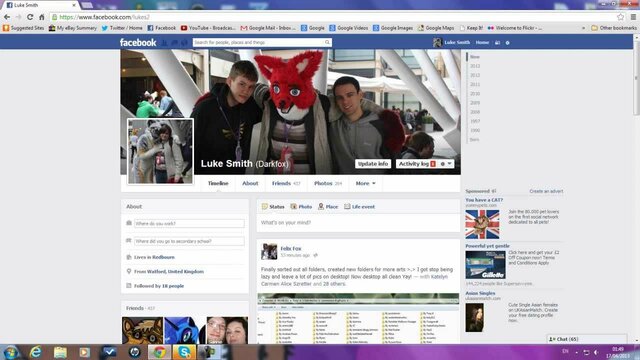Open Windows Explorer folder on taskbar
The image size is (640, 360).
[60, 352]
